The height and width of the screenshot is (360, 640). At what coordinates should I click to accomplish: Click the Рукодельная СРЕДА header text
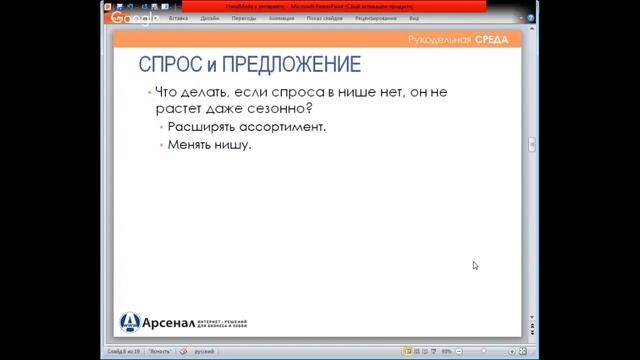pos(458,40)
